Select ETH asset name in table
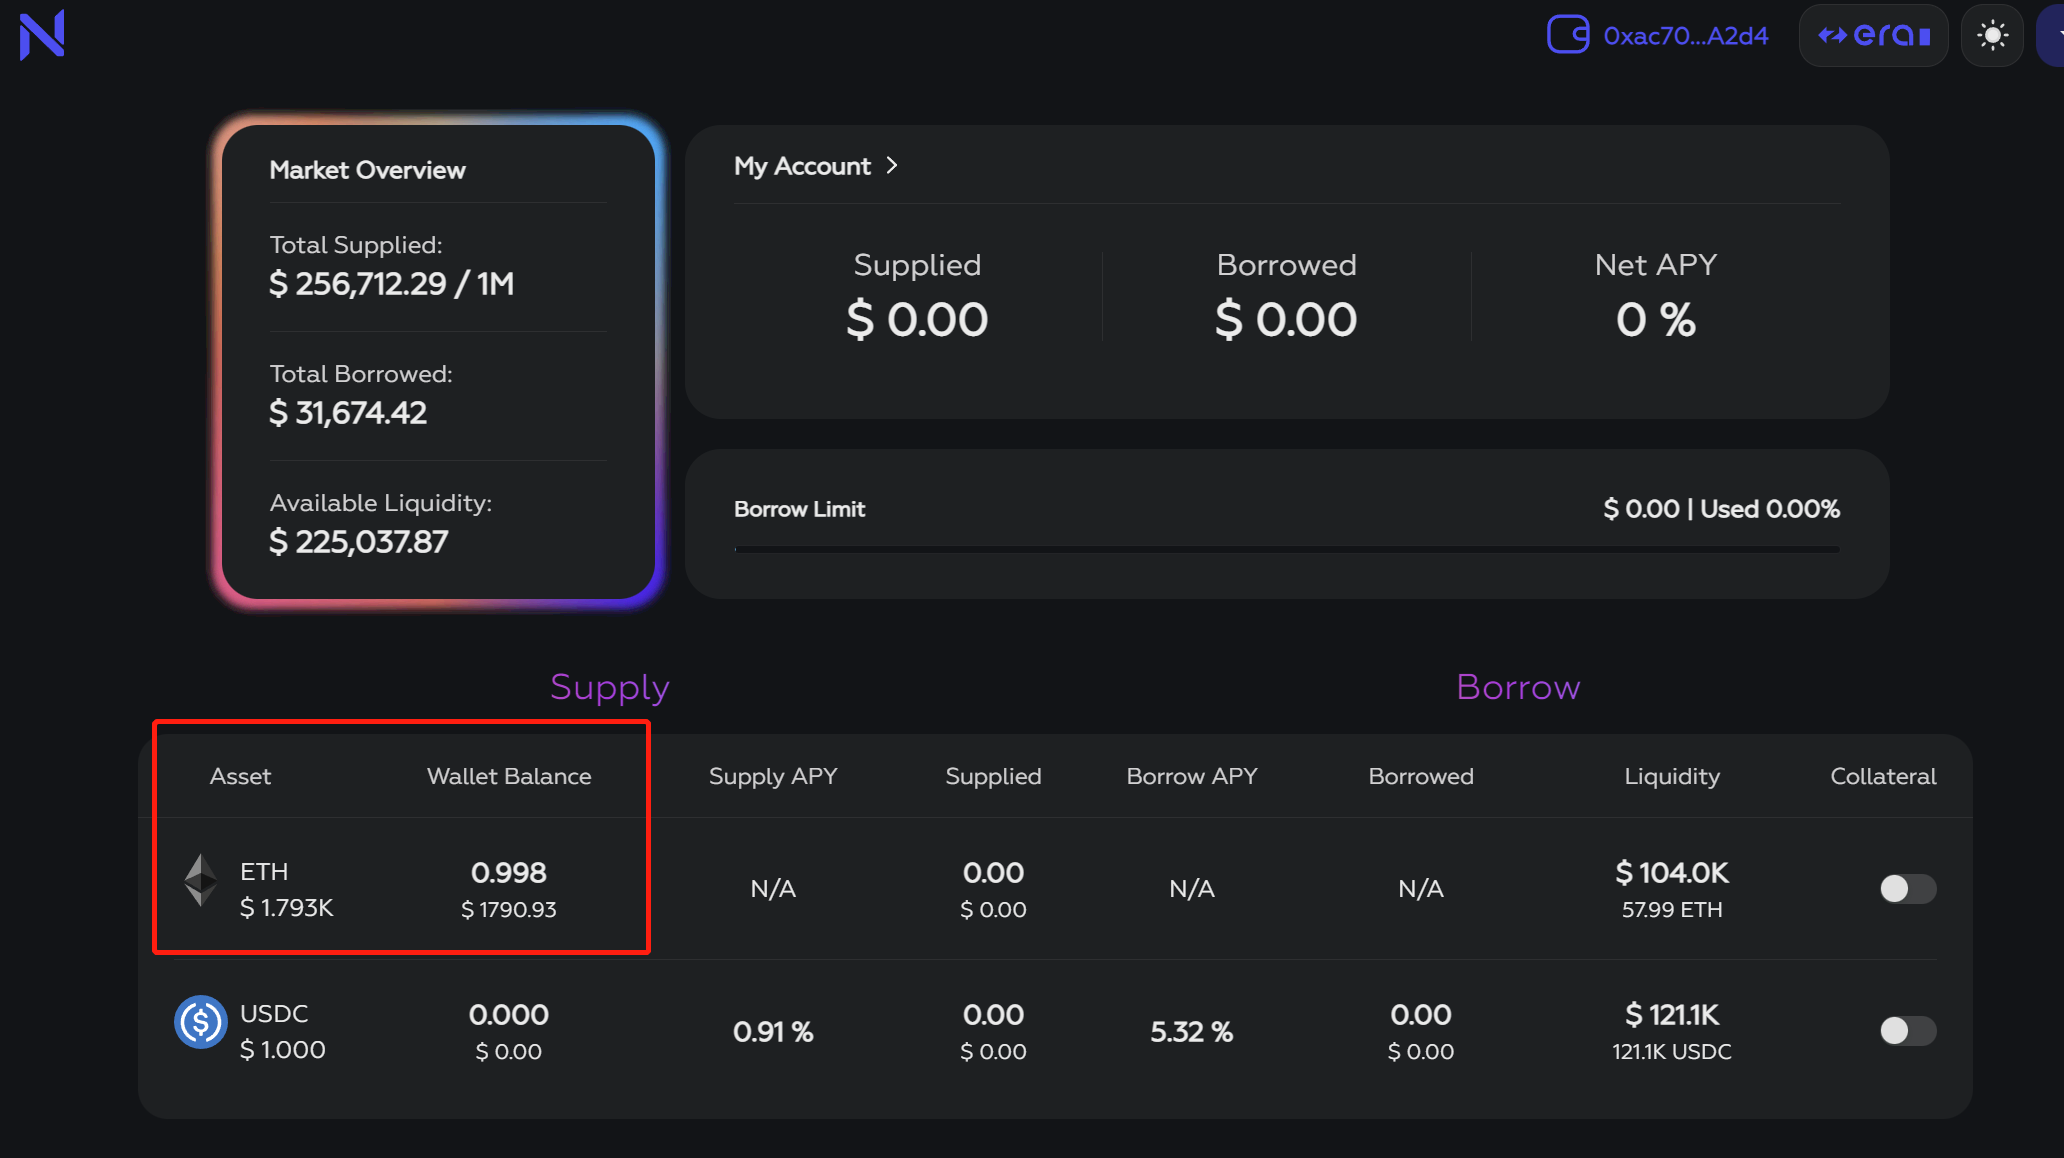 (x=264, y=871)
